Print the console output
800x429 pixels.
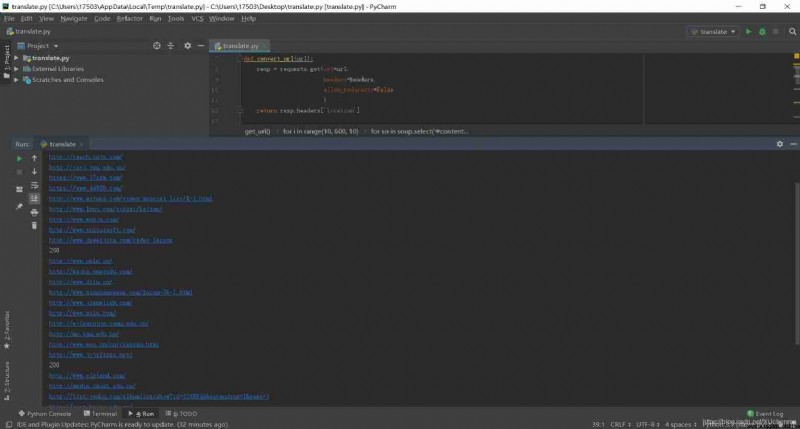coord(34,212)
